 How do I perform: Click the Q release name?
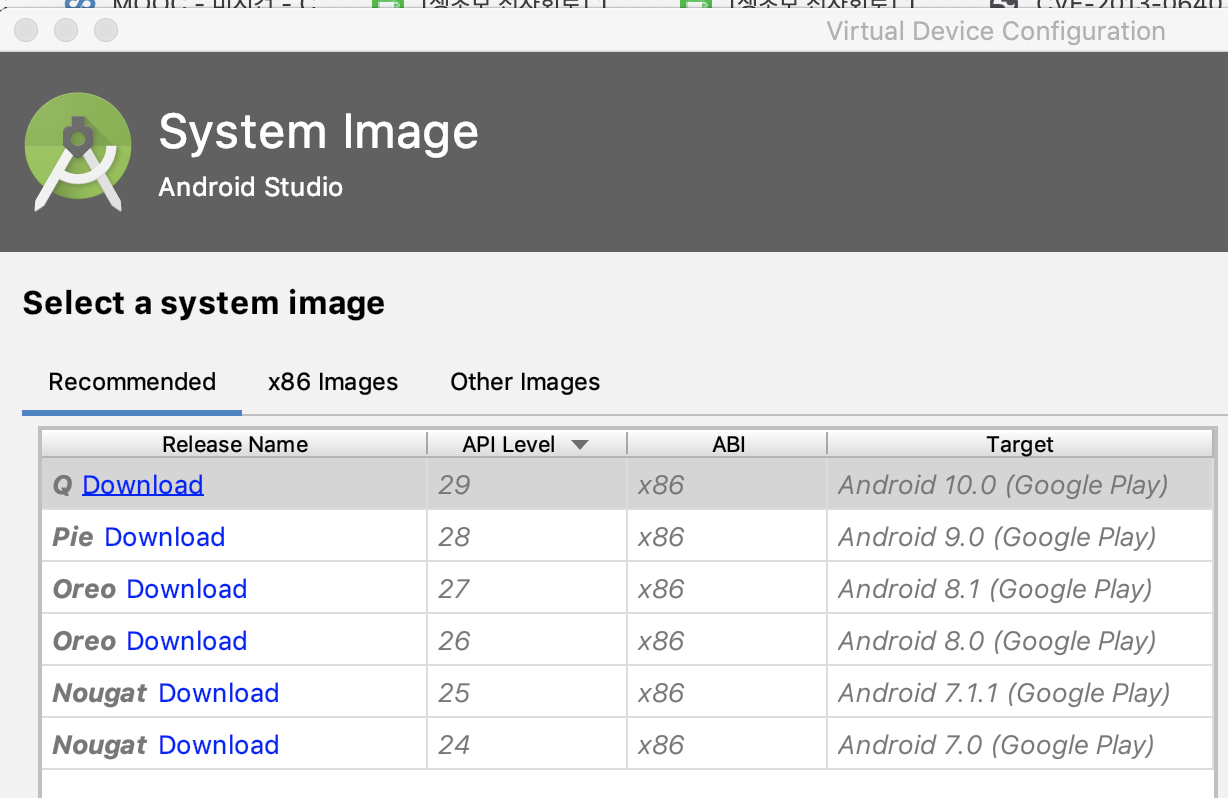click(x=62, y=485)
